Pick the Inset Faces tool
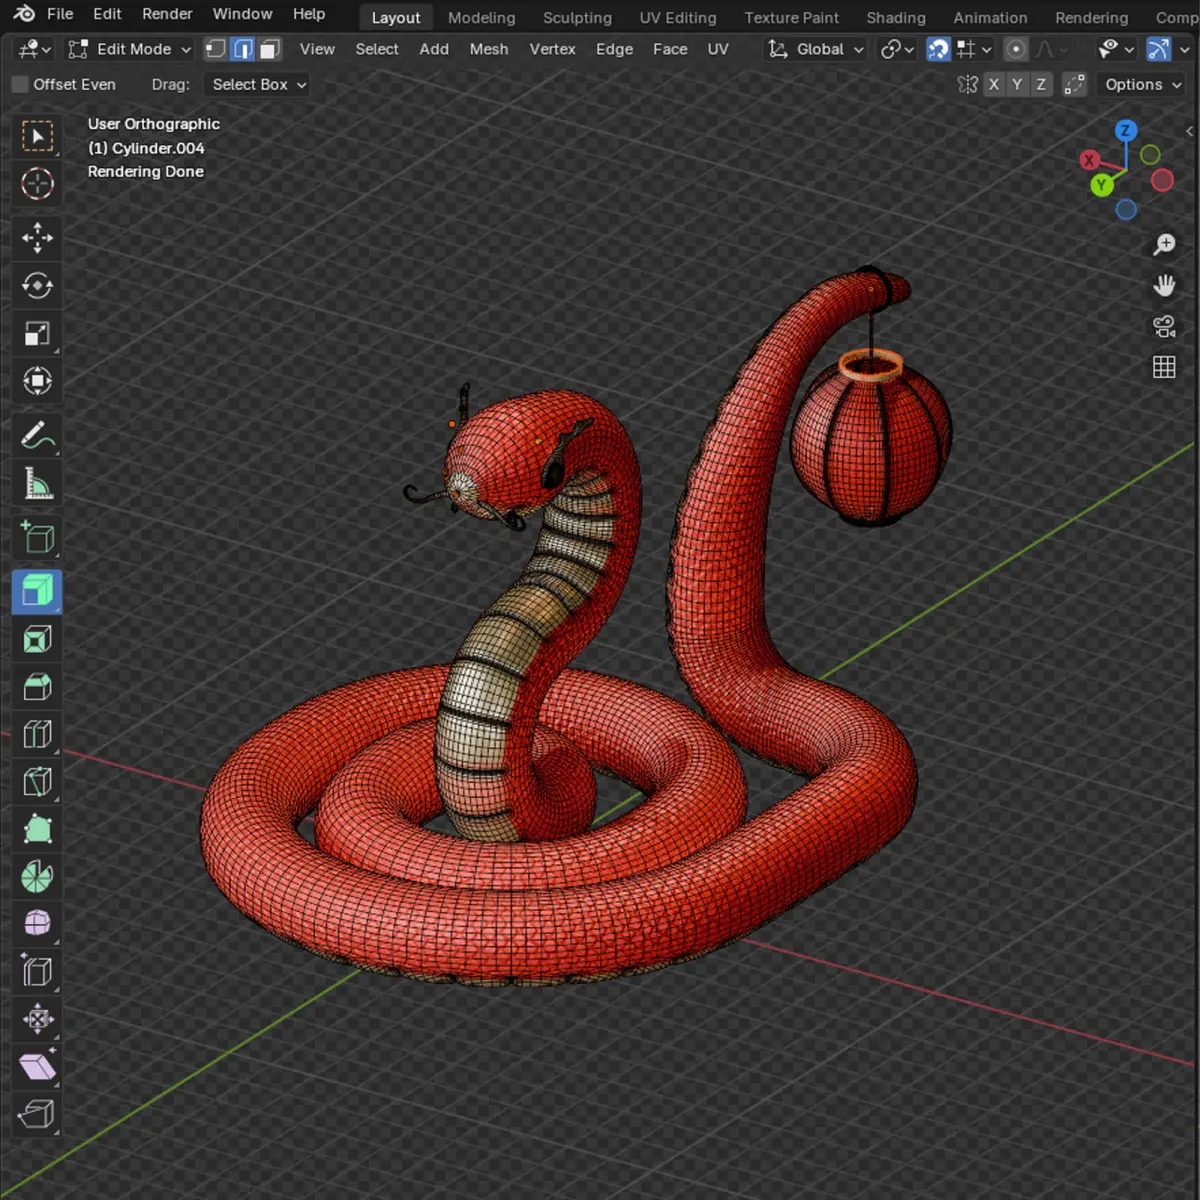The width and height of the screenshot is (1200, 1200). point(37,640)
